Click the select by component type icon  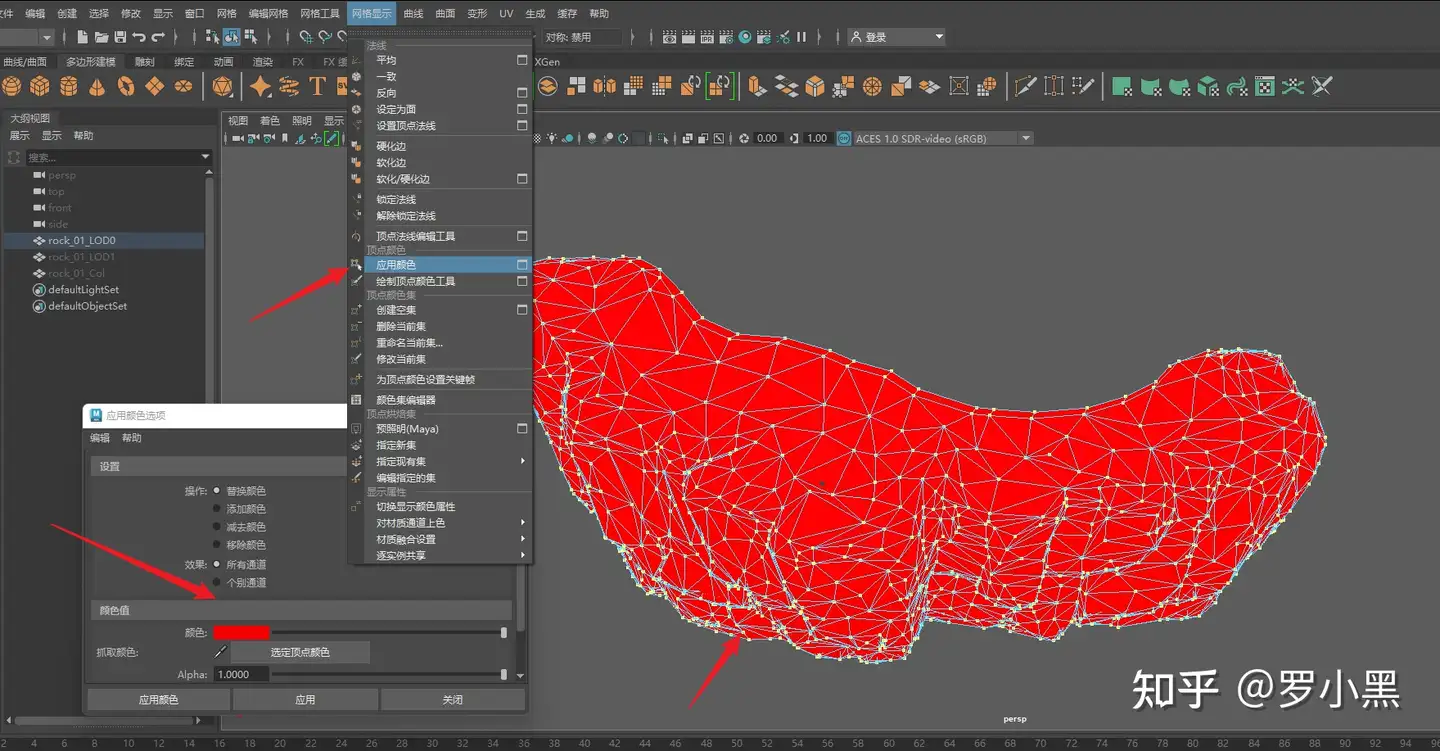pos(250,37)
